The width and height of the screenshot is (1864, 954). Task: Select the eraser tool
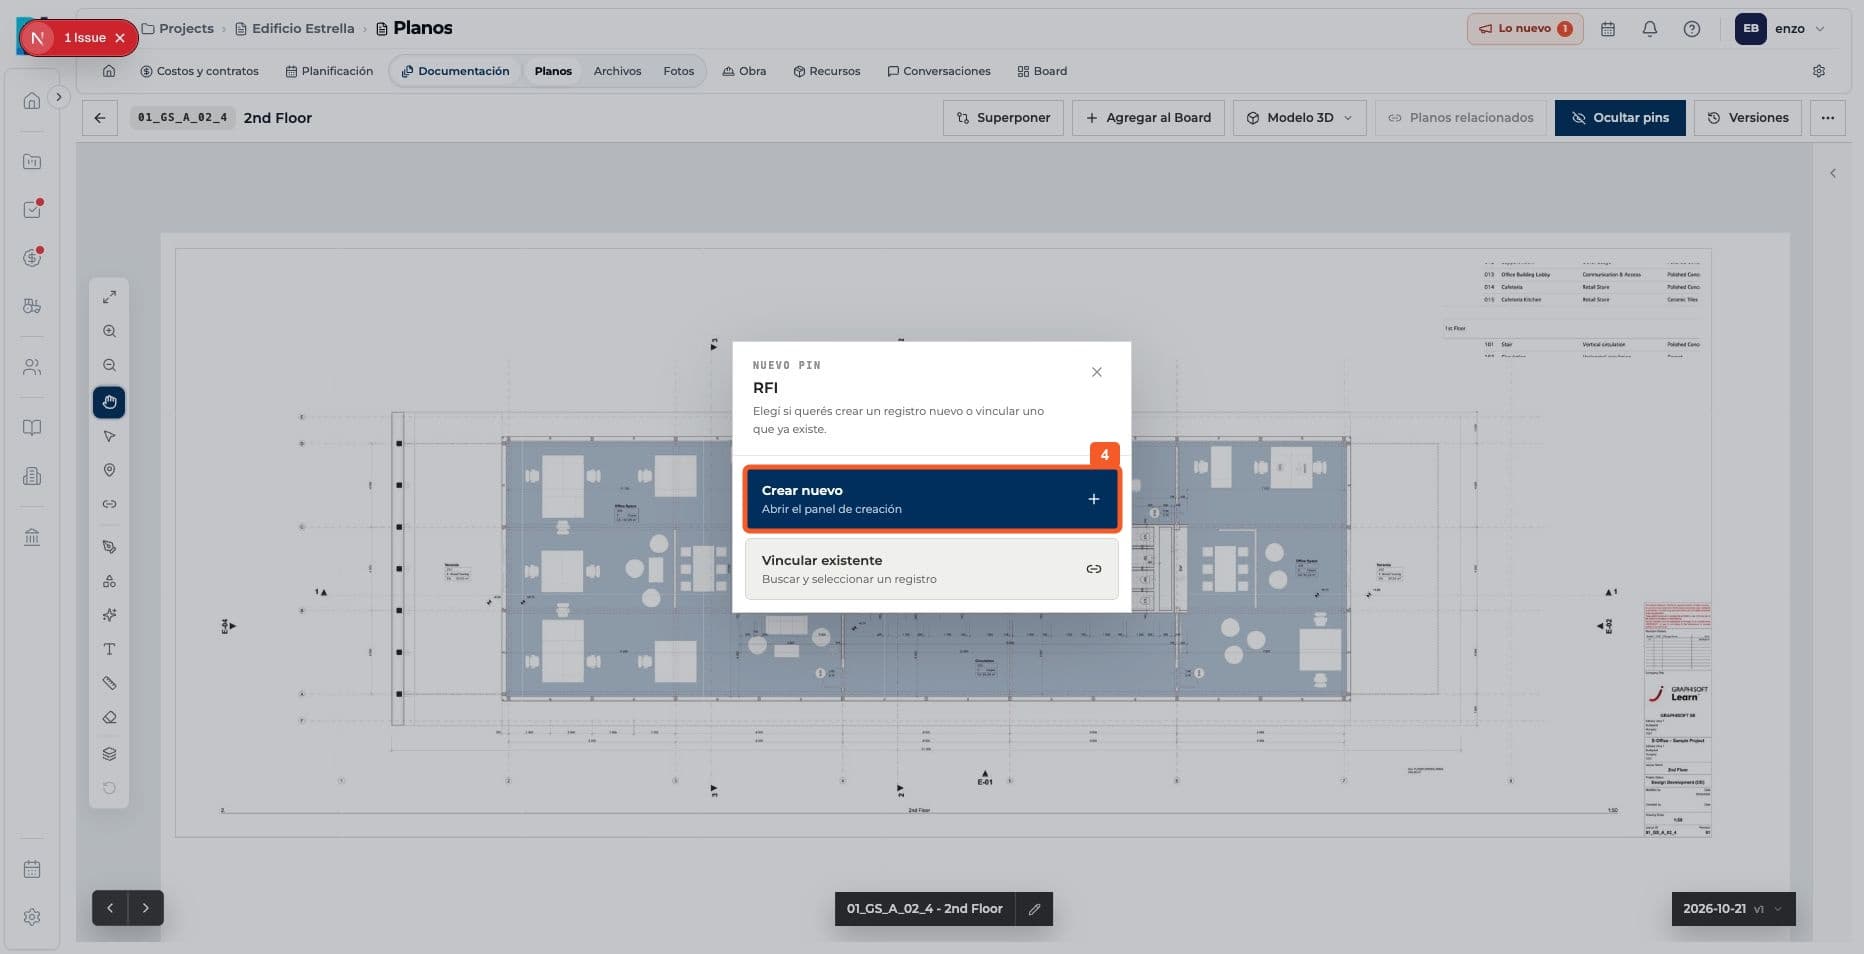tap(109, 717)
